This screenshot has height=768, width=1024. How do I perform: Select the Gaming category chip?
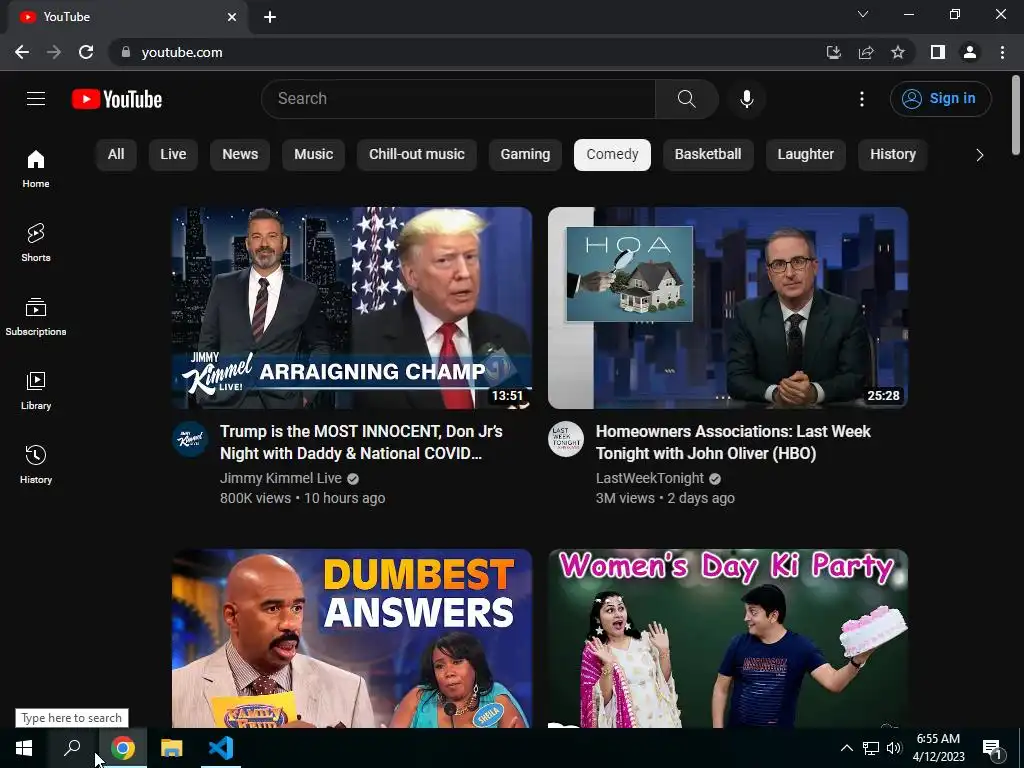pyautogui.click(x=525, y=155)
